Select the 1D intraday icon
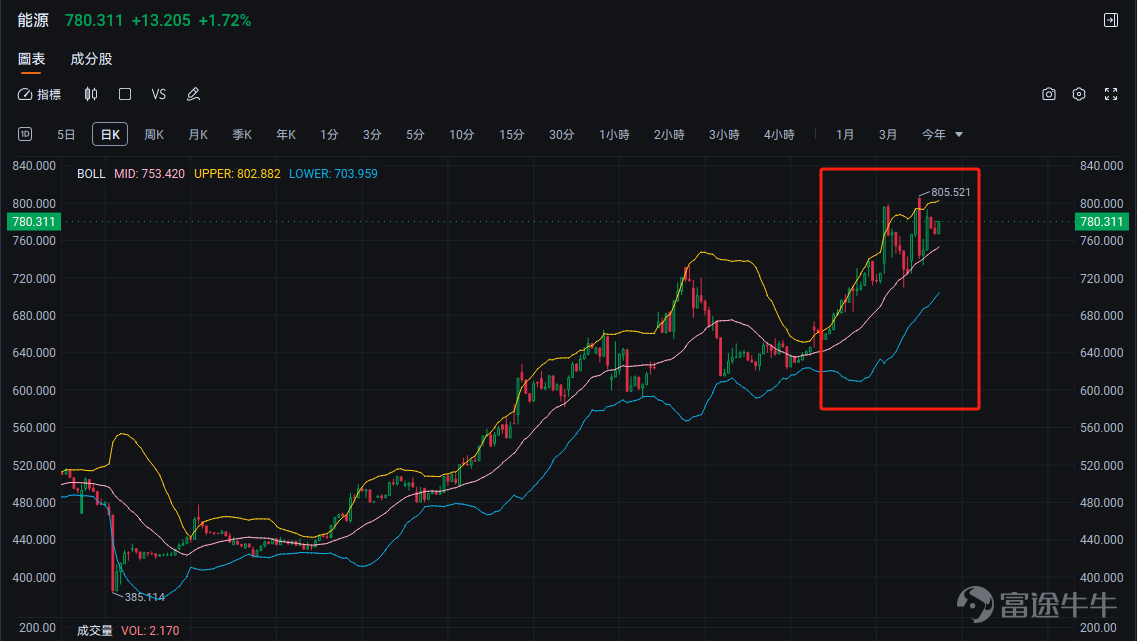The image size is (1137, 641). pos(25,134)
